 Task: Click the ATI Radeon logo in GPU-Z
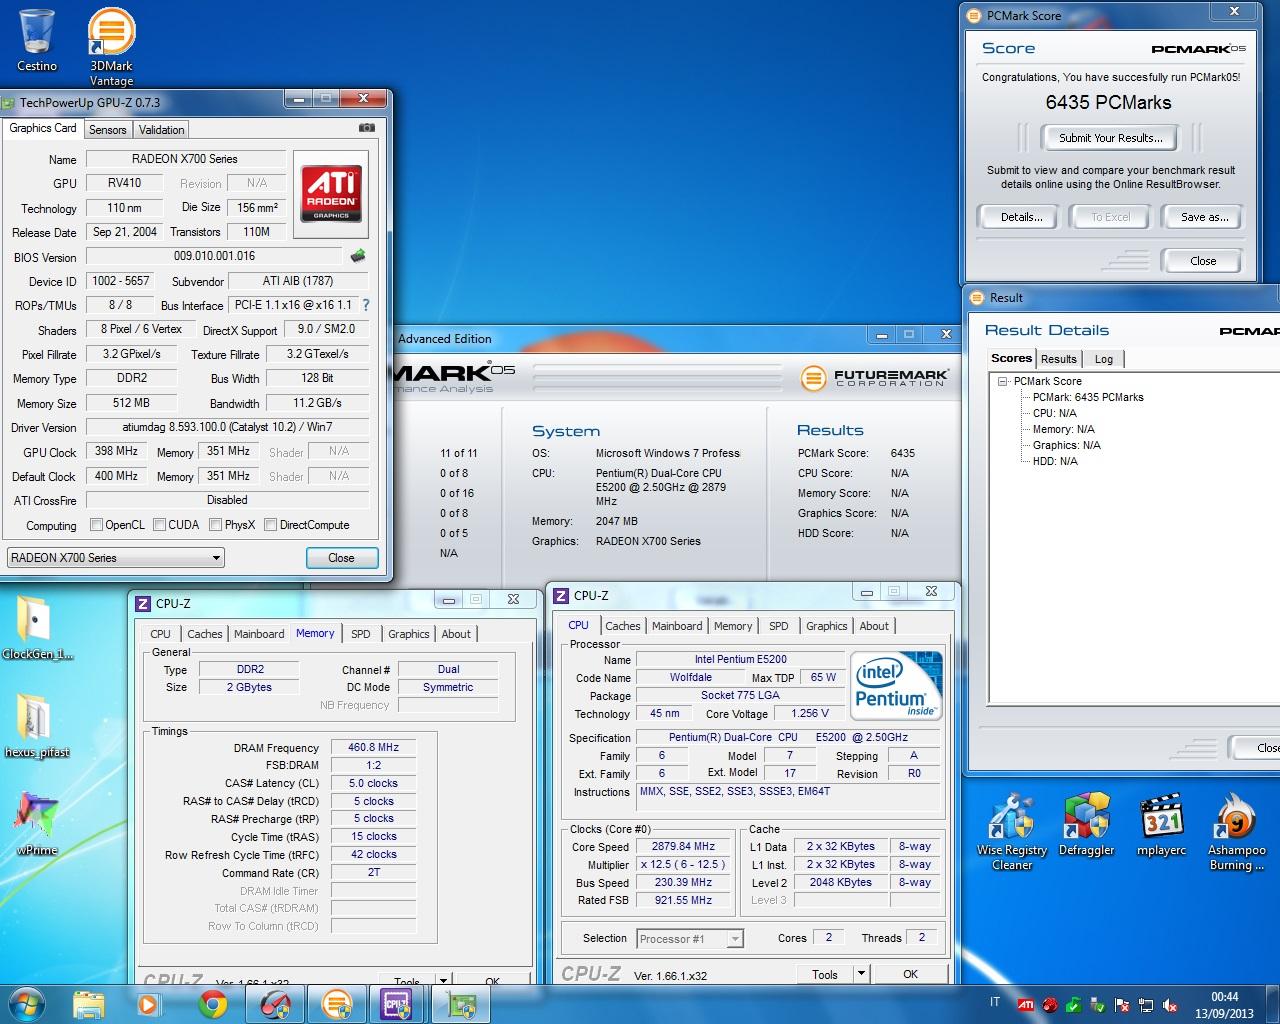(x=331, y=194)
